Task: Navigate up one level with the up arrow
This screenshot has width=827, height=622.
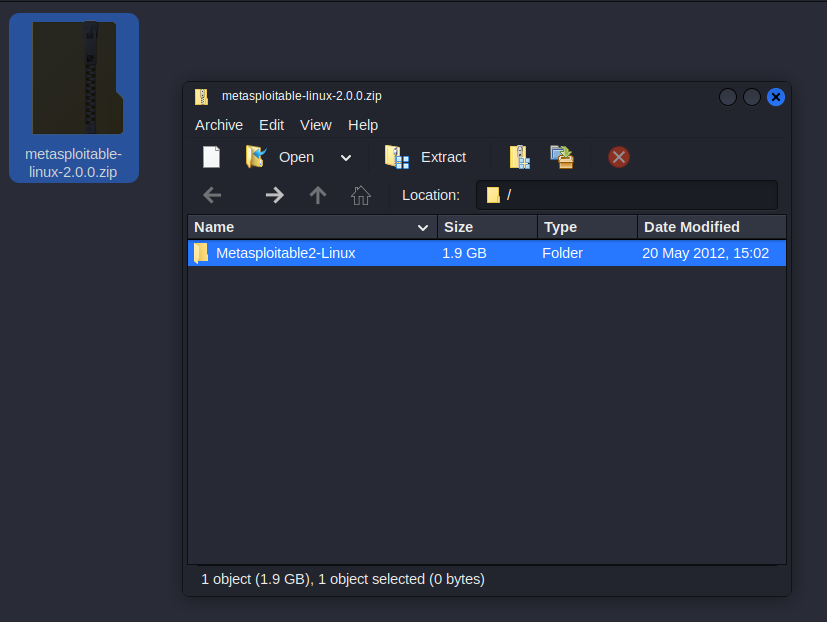Action: coord(318,195)
